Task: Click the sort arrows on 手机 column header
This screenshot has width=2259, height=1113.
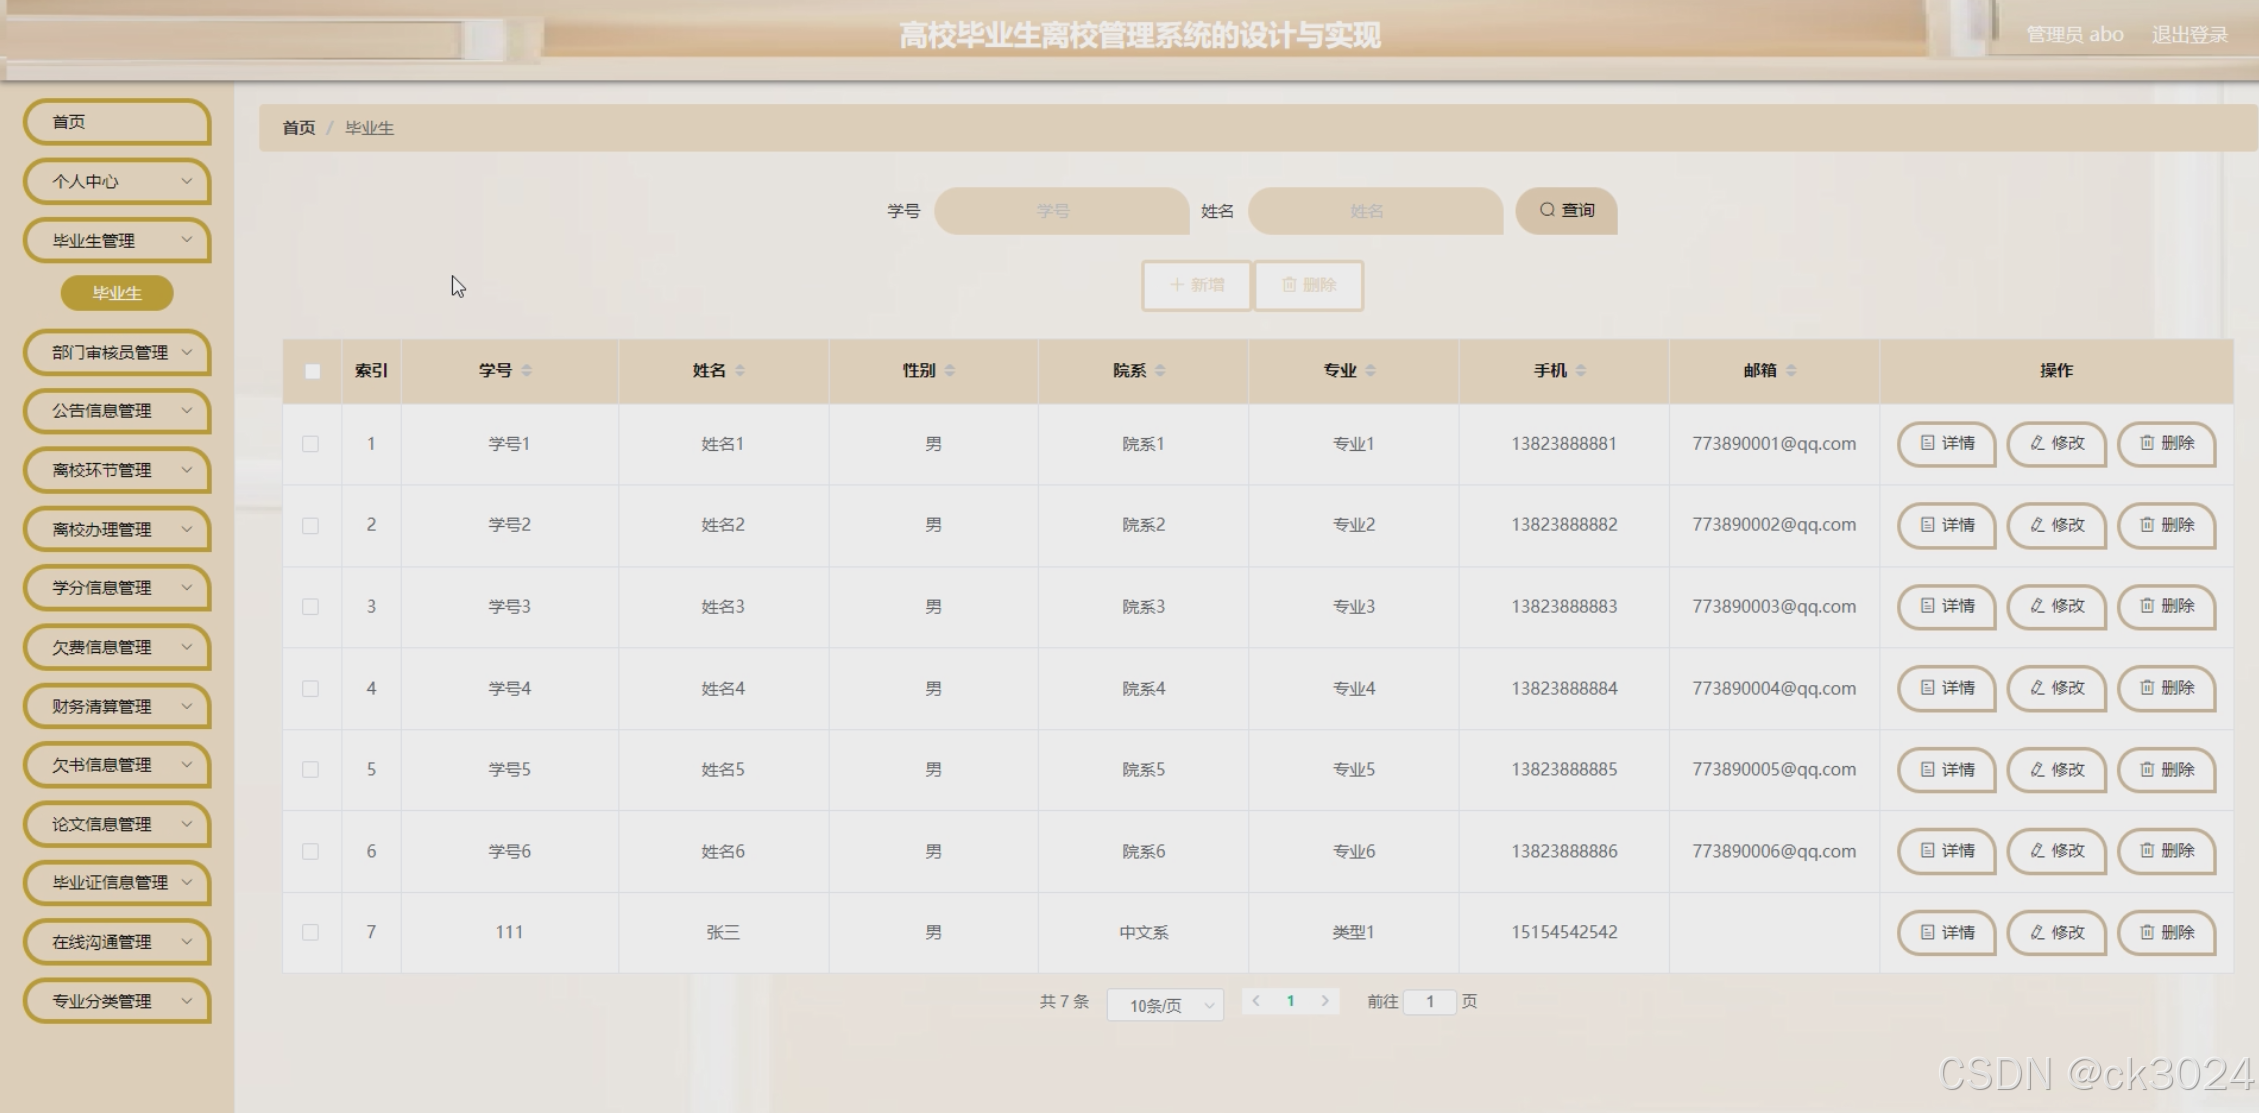Action: click(1581, 369)
